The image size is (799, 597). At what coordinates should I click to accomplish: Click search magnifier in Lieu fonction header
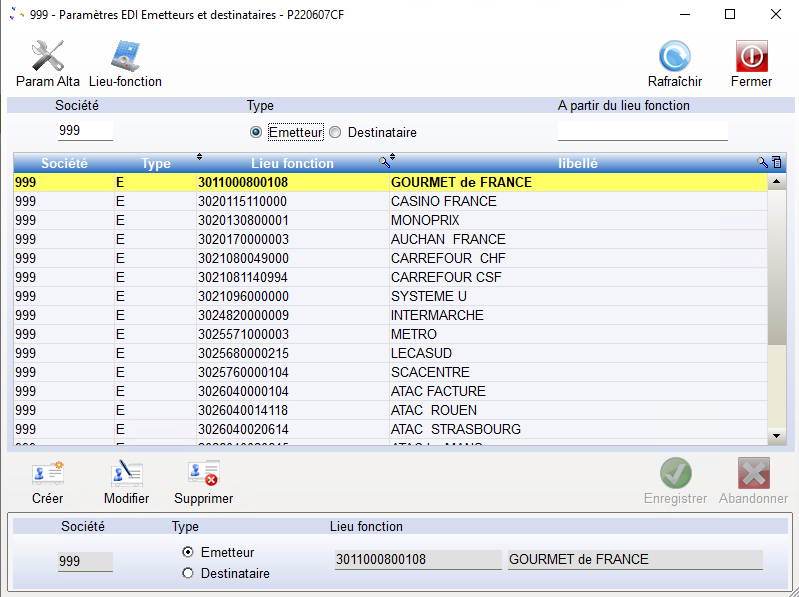click(383, 162)
